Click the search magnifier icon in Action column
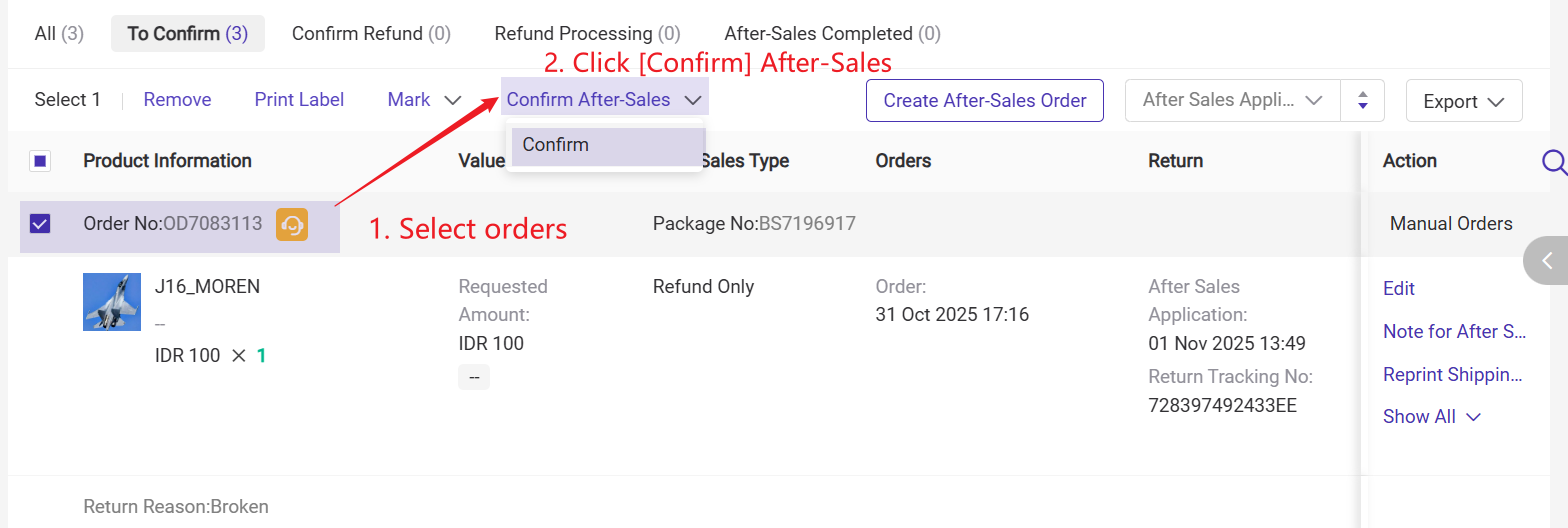The image size is (1568, 528). (x=1553, y=162)
